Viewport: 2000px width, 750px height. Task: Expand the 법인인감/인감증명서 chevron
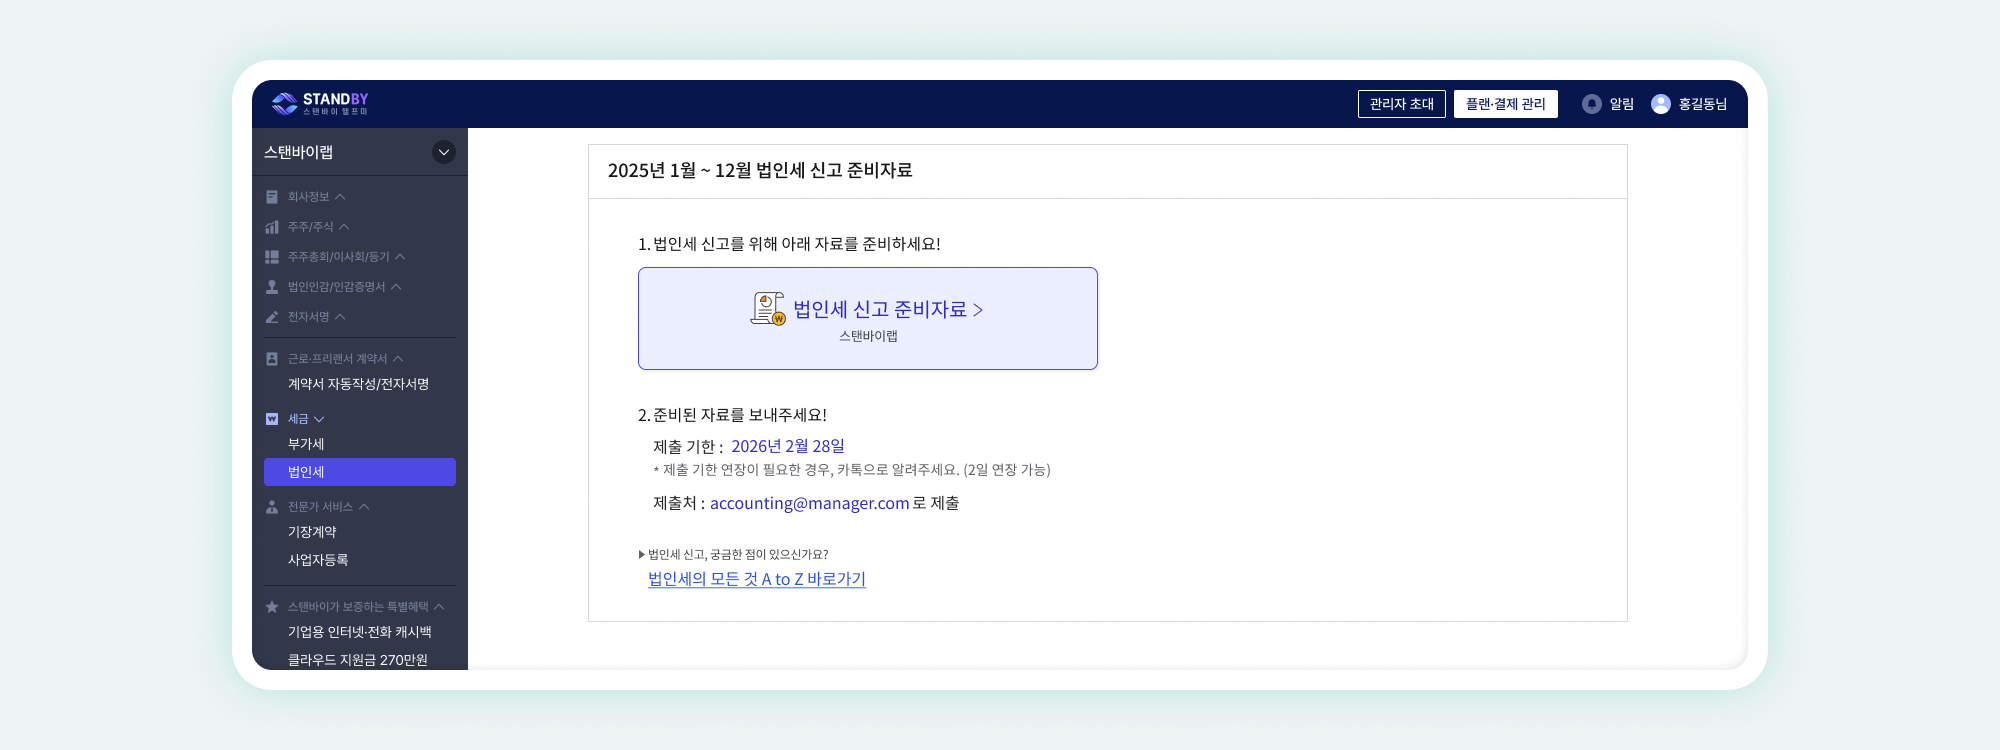coord(396,287)
